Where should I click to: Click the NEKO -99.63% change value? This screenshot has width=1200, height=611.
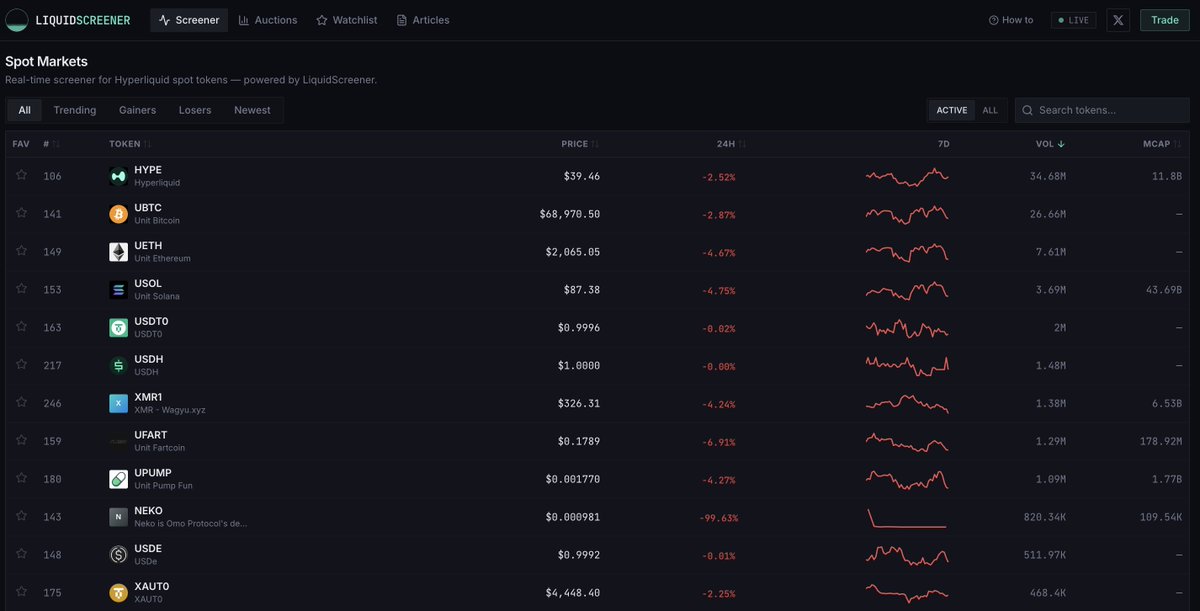click(717, 518)
